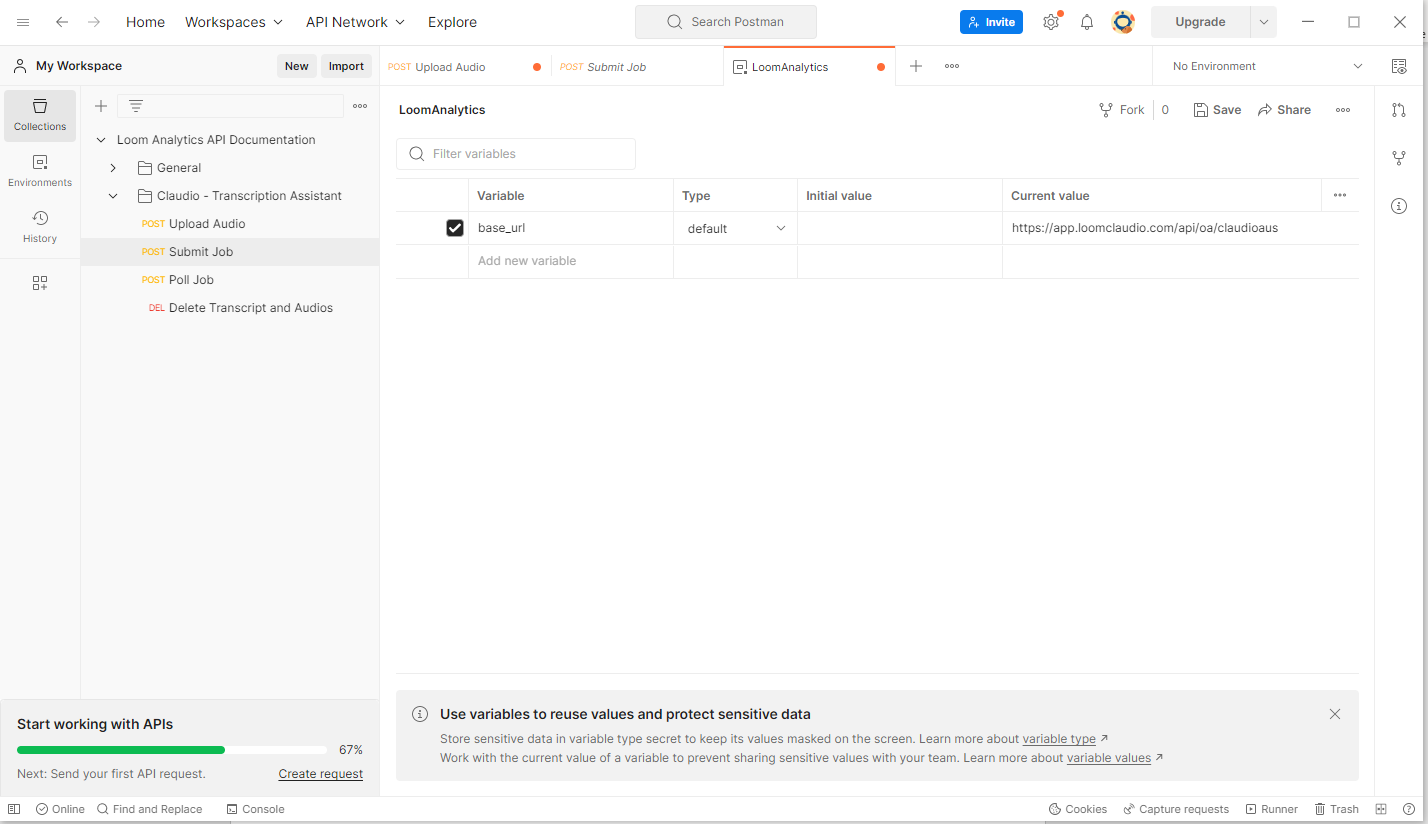Screen dimensions: 1428x824
Task: Click the onboarding progress bar
Action: (171, 750)
